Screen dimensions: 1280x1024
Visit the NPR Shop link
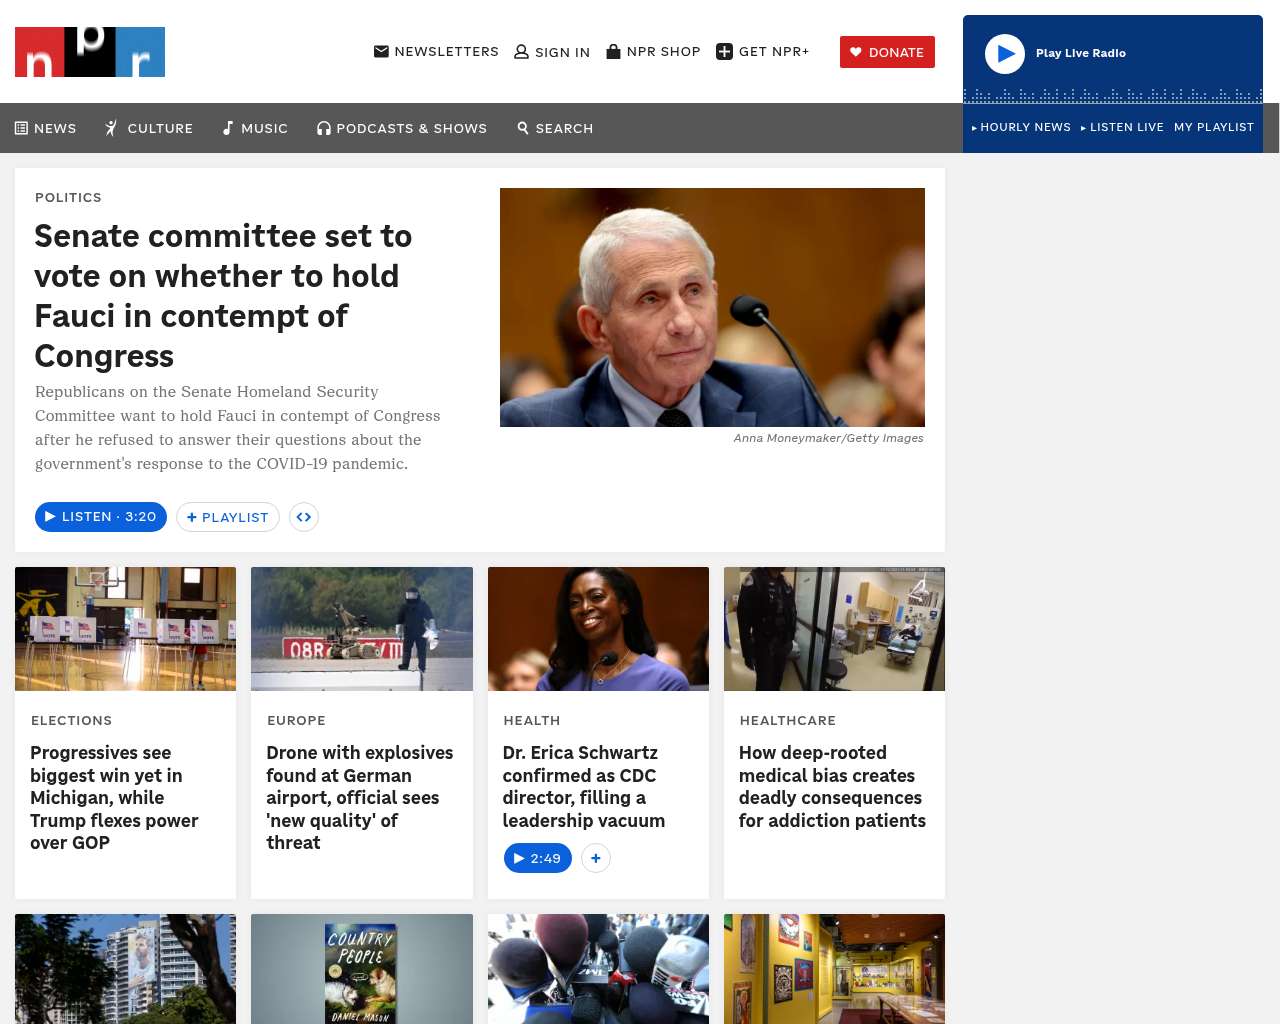[654, 51]
